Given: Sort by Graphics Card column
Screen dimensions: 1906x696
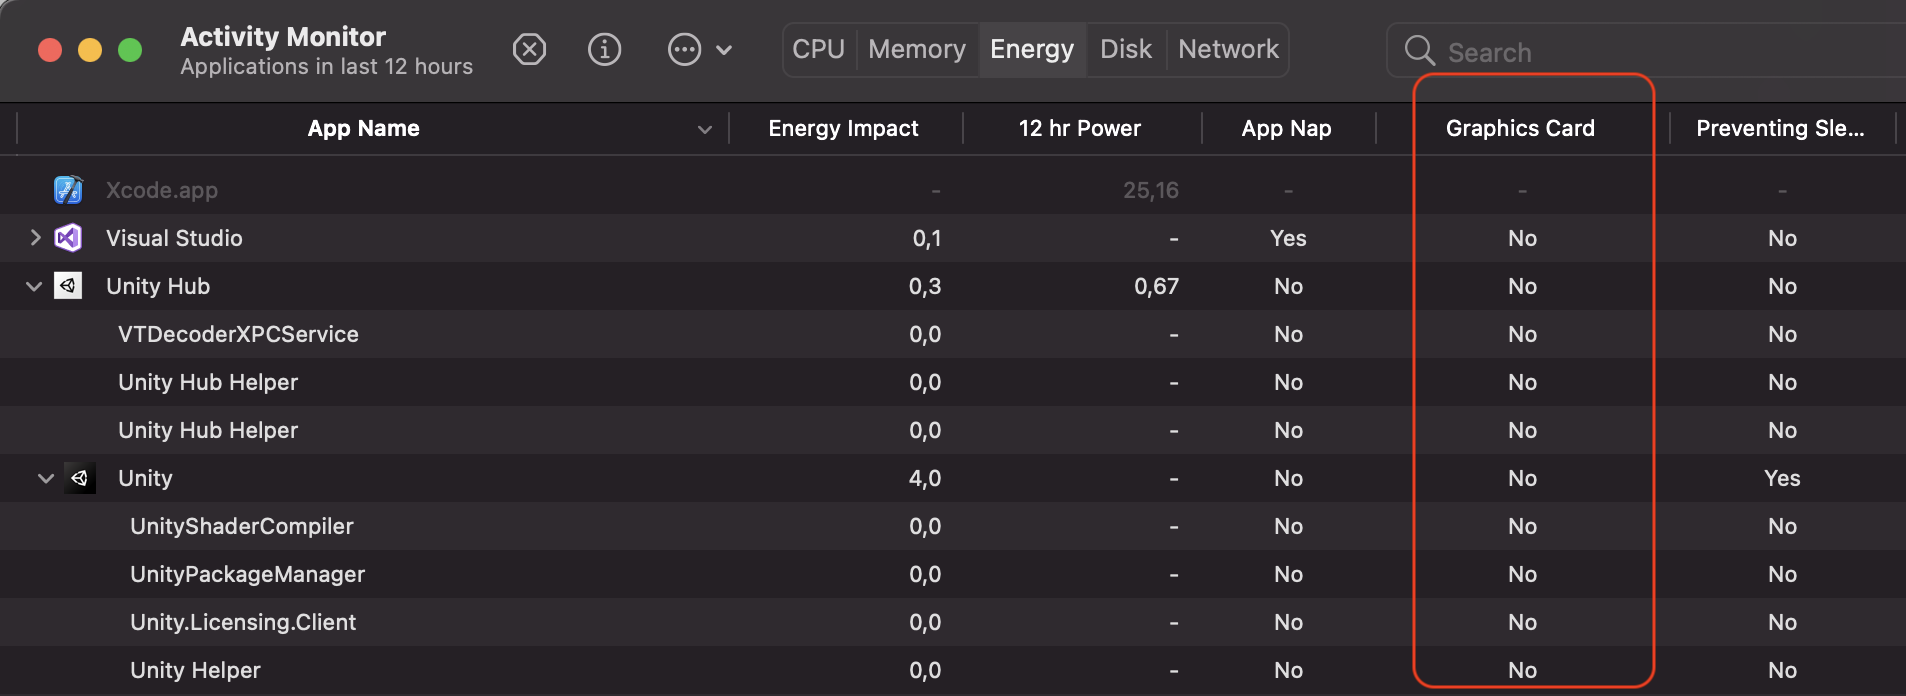Looking at the screenshot, I should [1520, 128].
